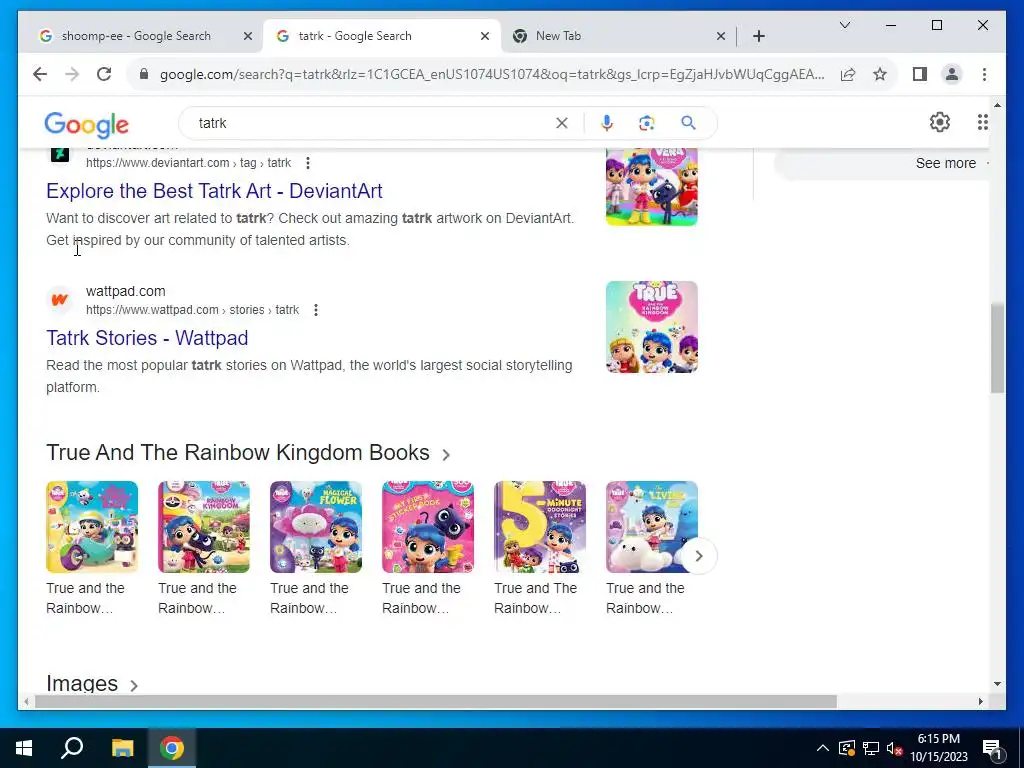Reload the current page

click(104, 74)
